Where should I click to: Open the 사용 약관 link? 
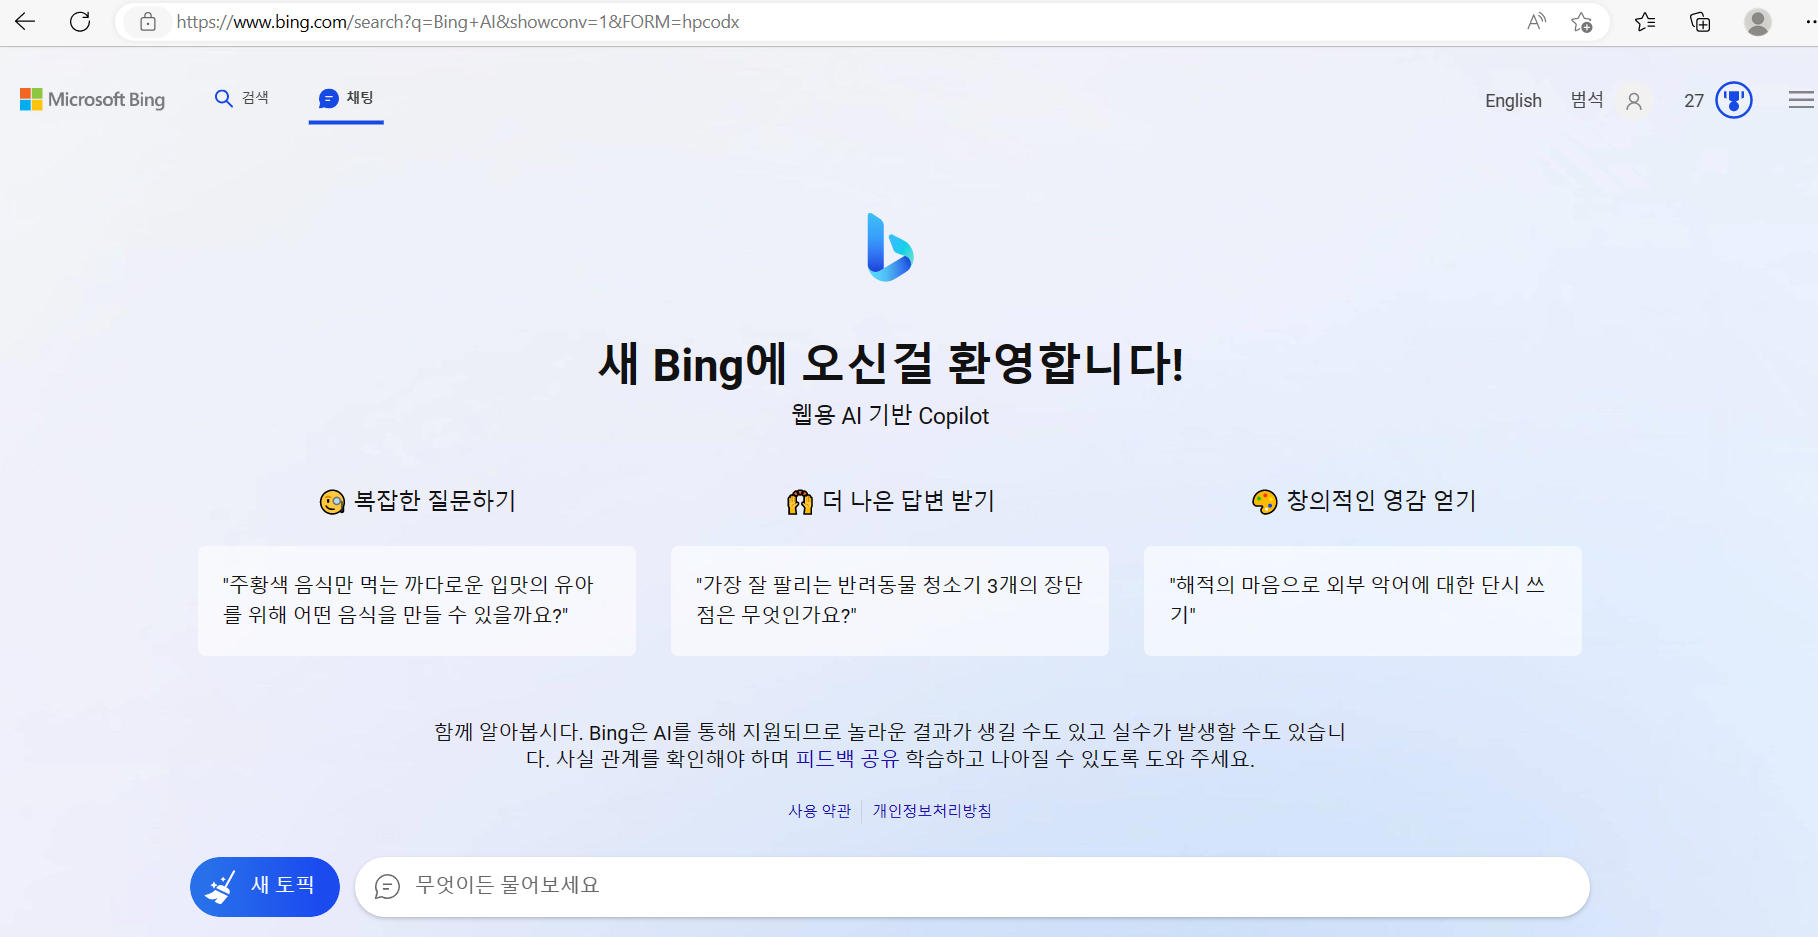820,811
